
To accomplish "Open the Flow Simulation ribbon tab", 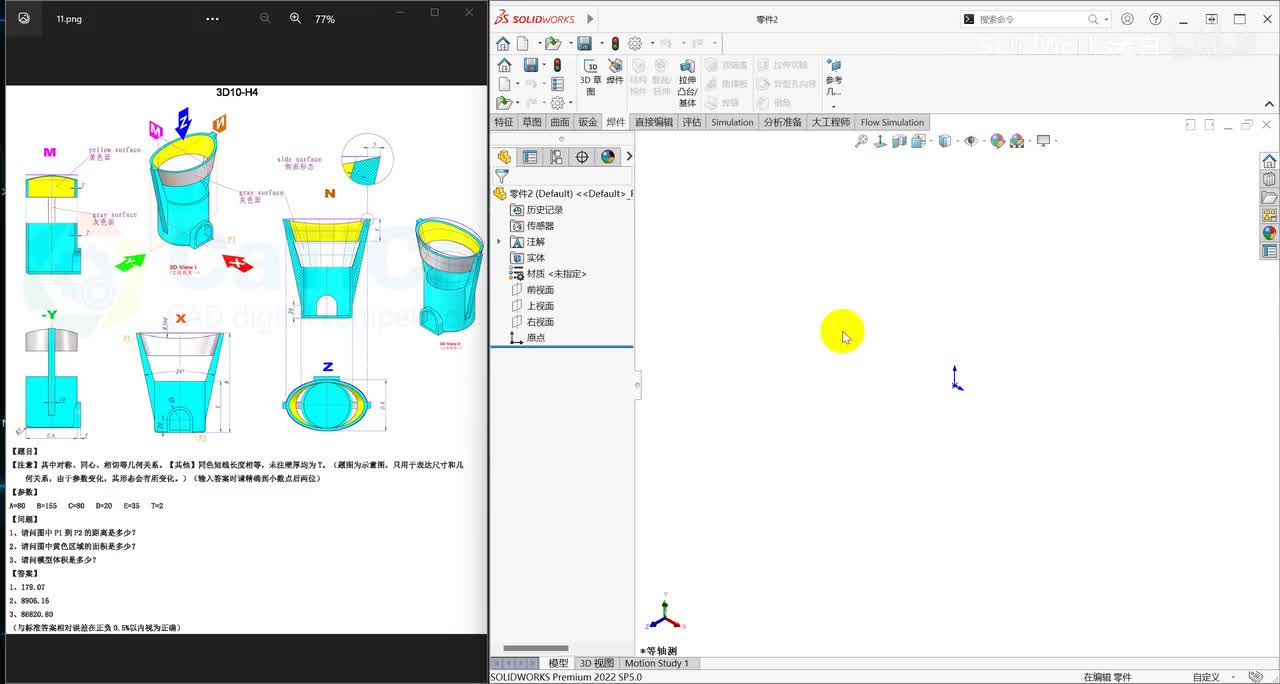I will pyautogui.click(x=892, y=122).
